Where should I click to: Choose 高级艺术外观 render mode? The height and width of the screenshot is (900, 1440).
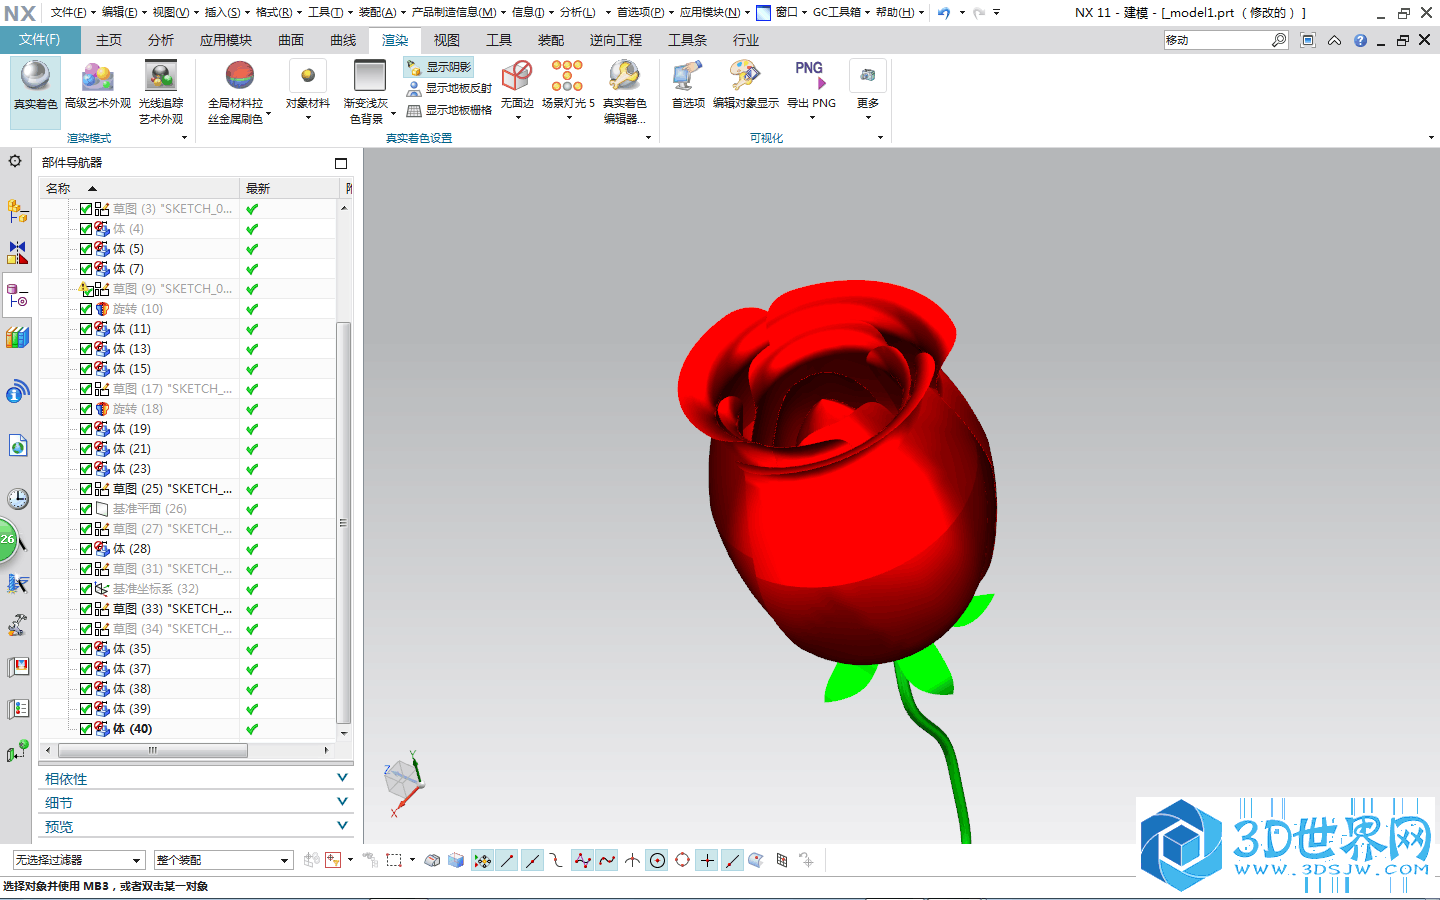97,87
